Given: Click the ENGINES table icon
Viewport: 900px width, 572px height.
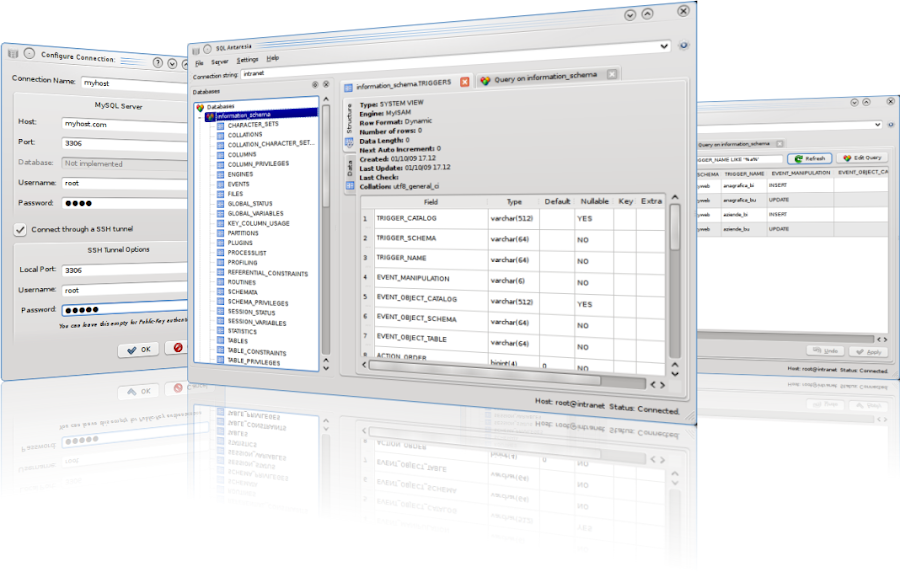Looking at the screenshot, I should coord(220,174).
